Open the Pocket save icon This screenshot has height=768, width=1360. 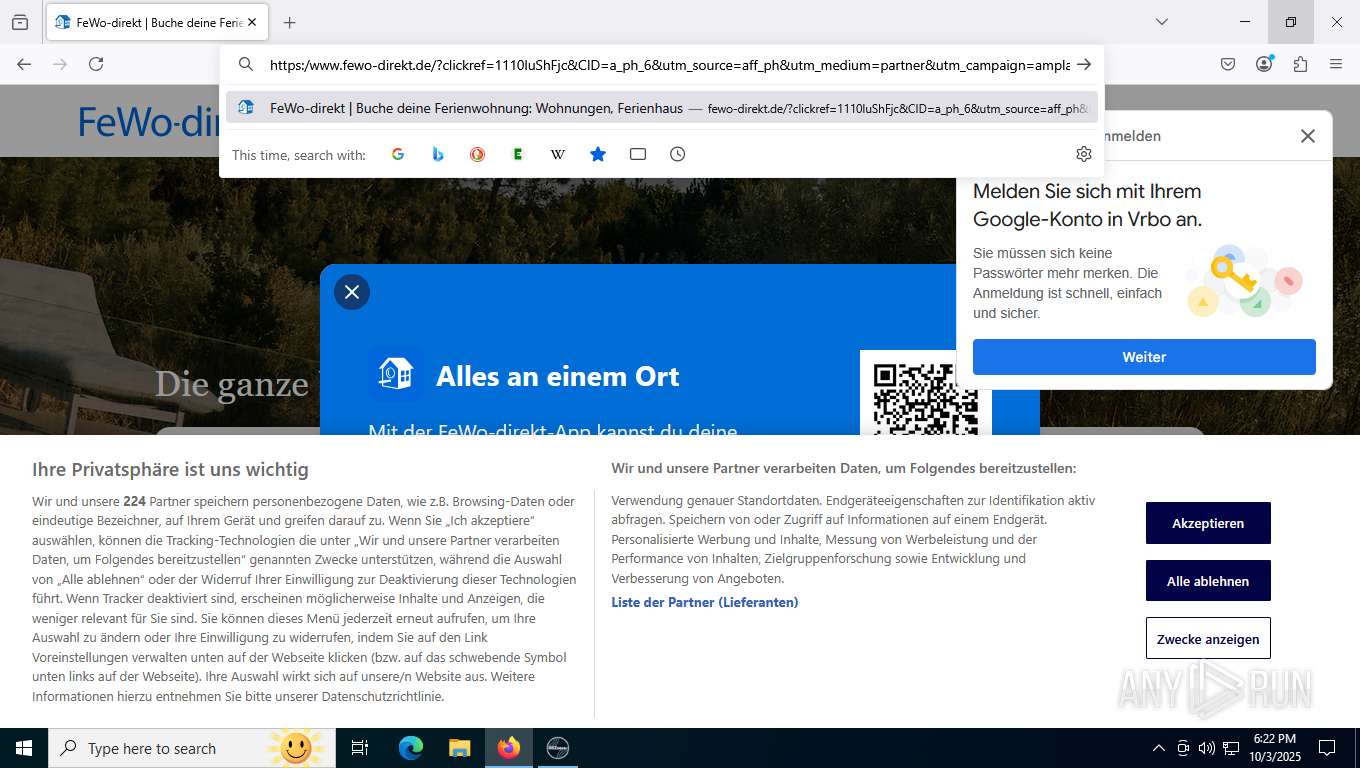(1228, 64)
